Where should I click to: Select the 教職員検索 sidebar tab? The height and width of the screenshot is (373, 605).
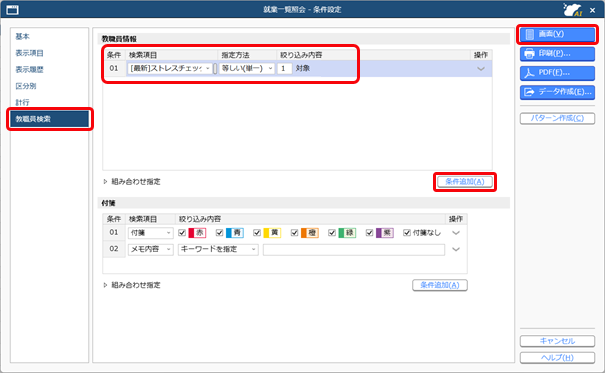pyautogui.click(x=49, y=119)
